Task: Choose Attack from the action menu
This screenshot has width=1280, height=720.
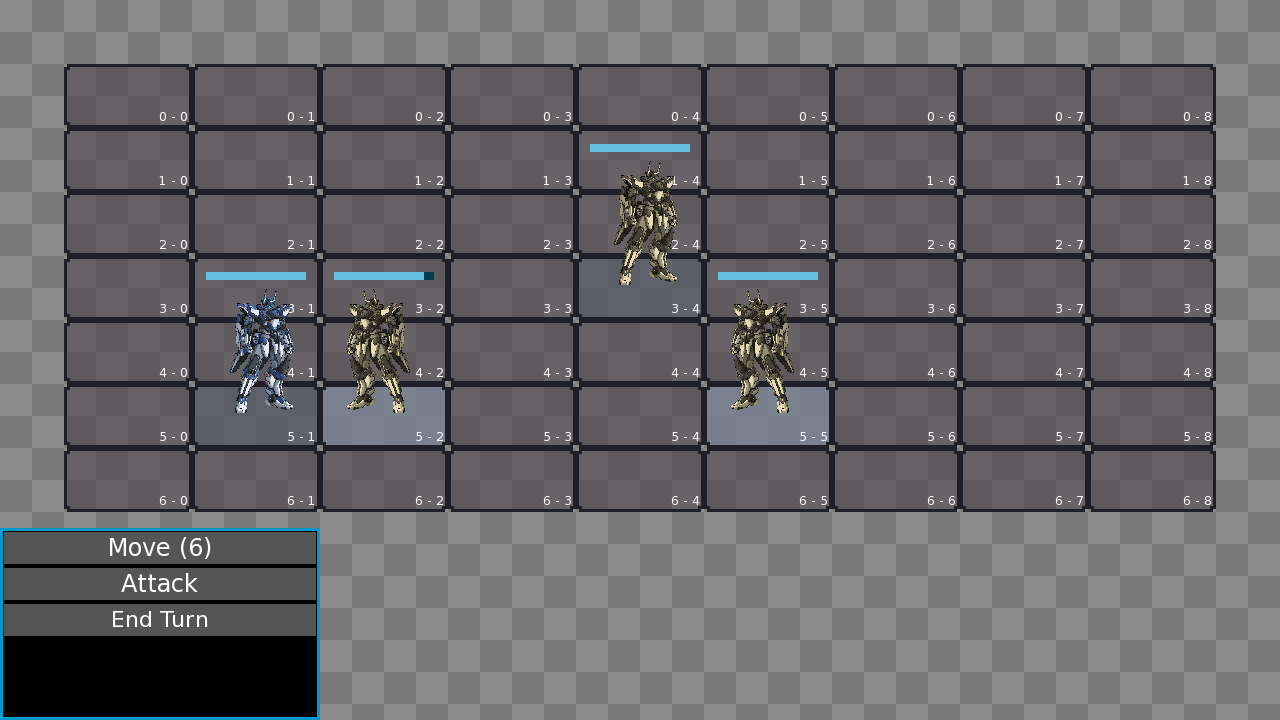Action: 160,584
